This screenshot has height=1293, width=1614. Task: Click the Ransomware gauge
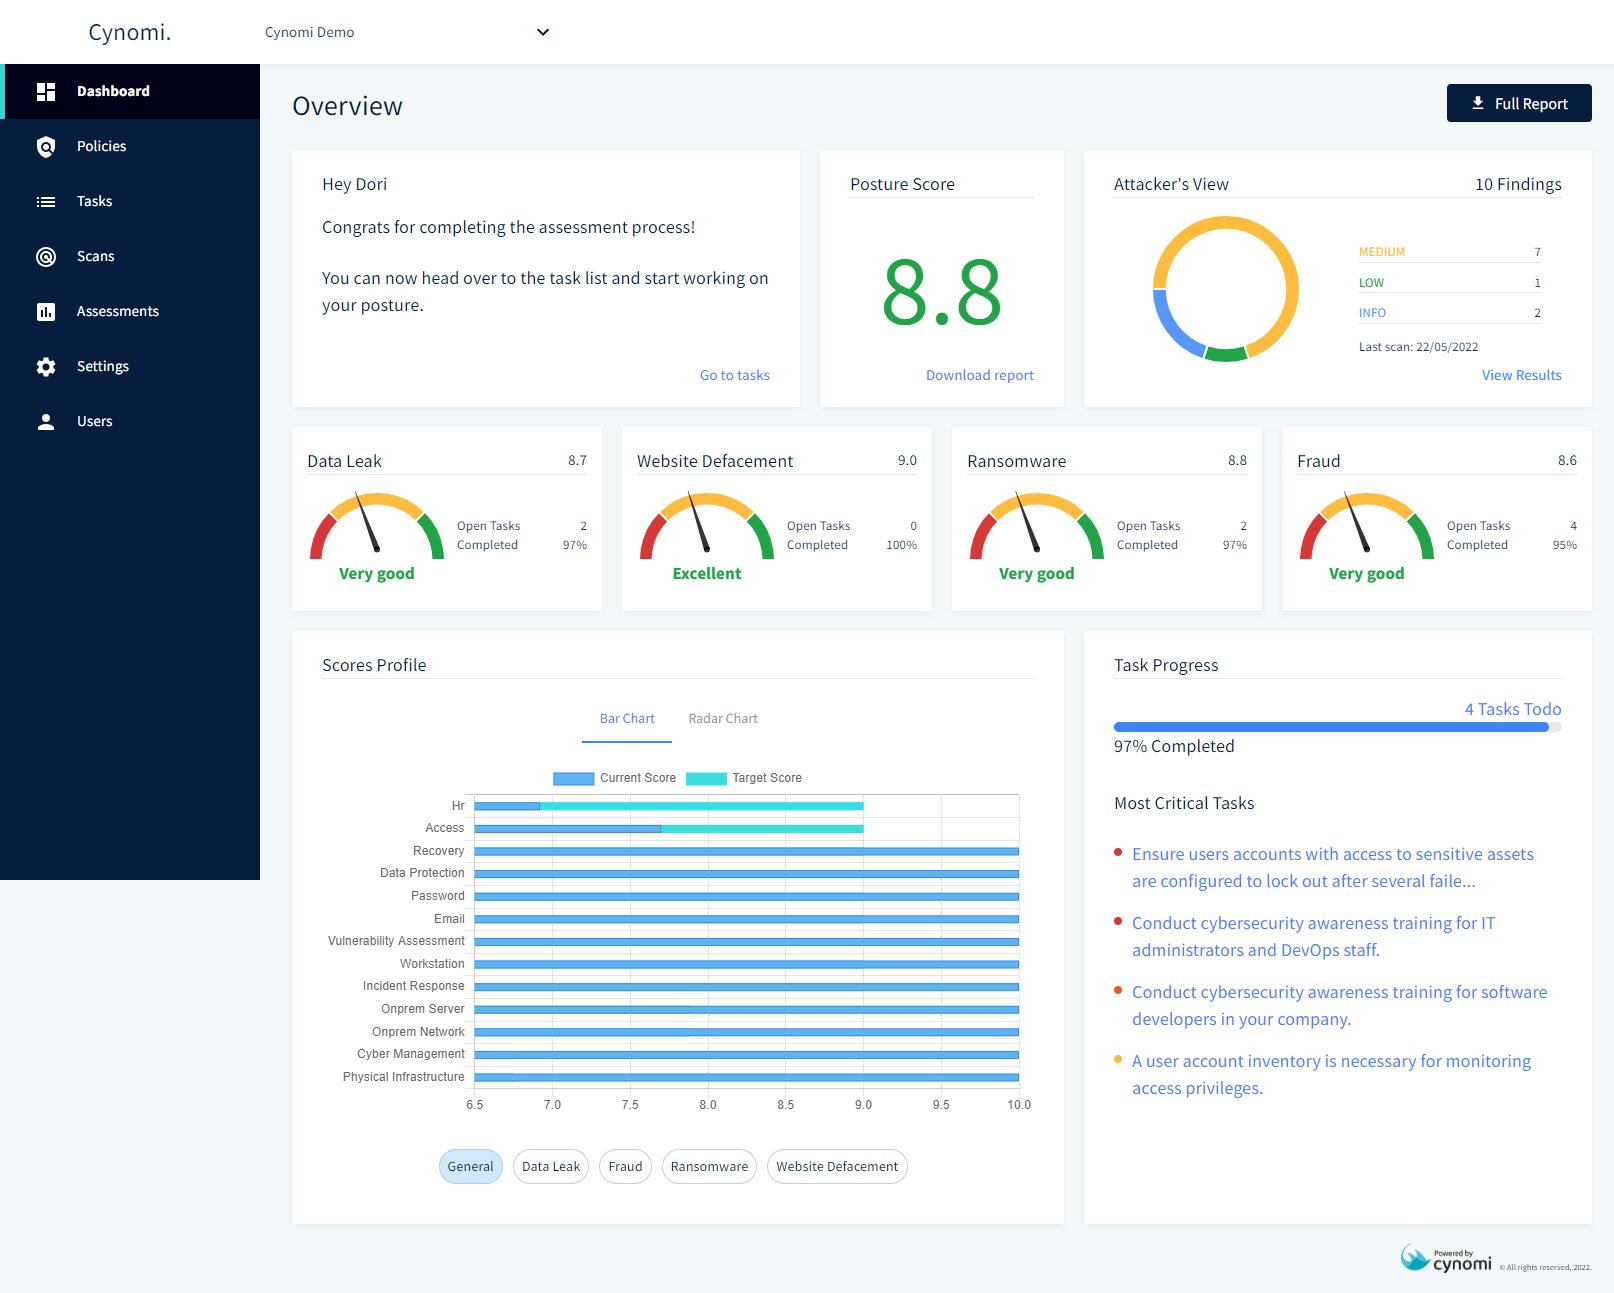tap(1037, 526)
